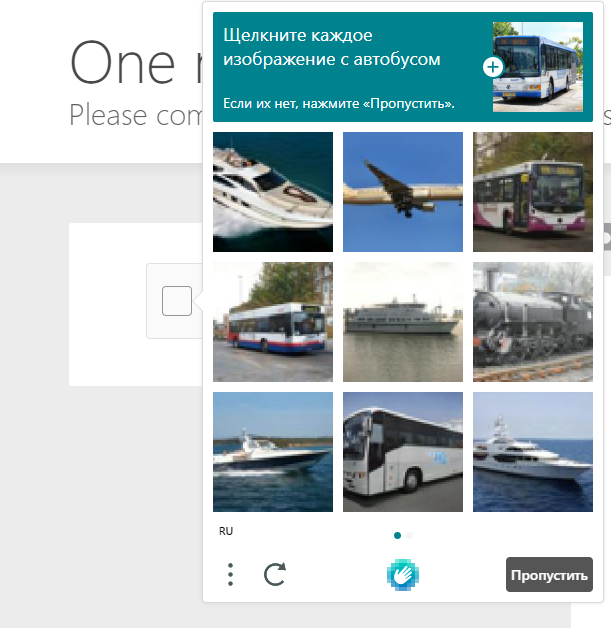Select the purple and white bus image

point(533,192)
